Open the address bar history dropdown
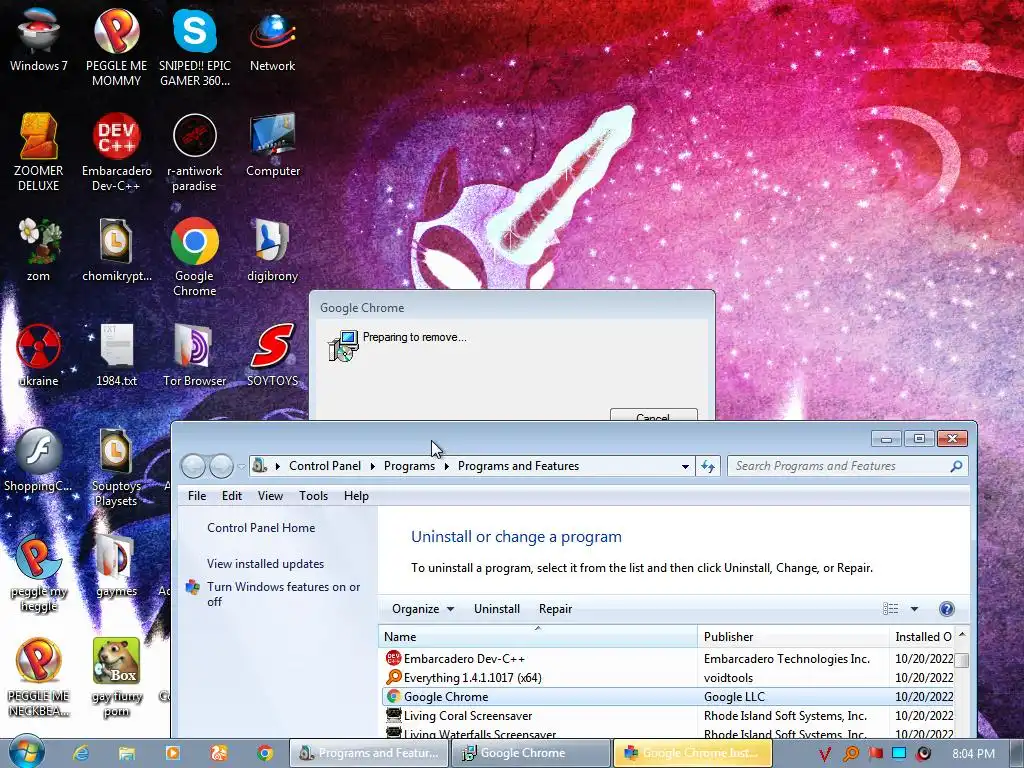The height and width of the screenshot is (768, 1024). [685, 466]
